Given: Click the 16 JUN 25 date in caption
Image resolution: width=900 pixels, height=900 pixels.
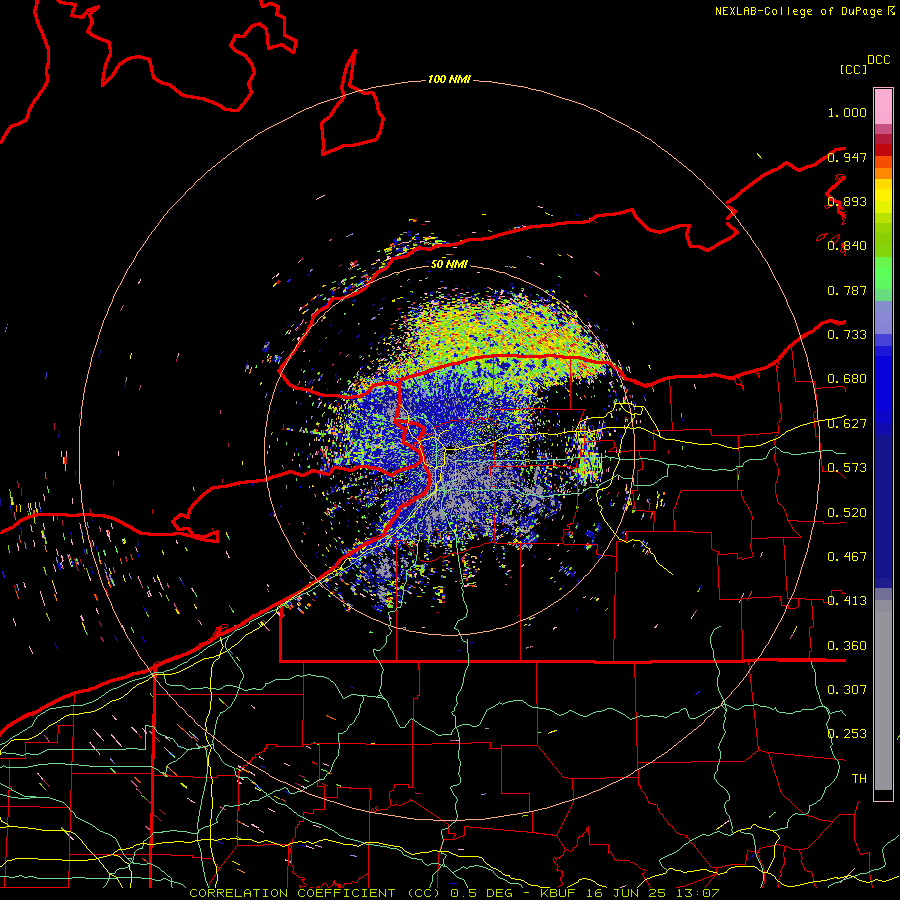Looking at the screenshot, I should pyautogui.click(x=626, y=893).
